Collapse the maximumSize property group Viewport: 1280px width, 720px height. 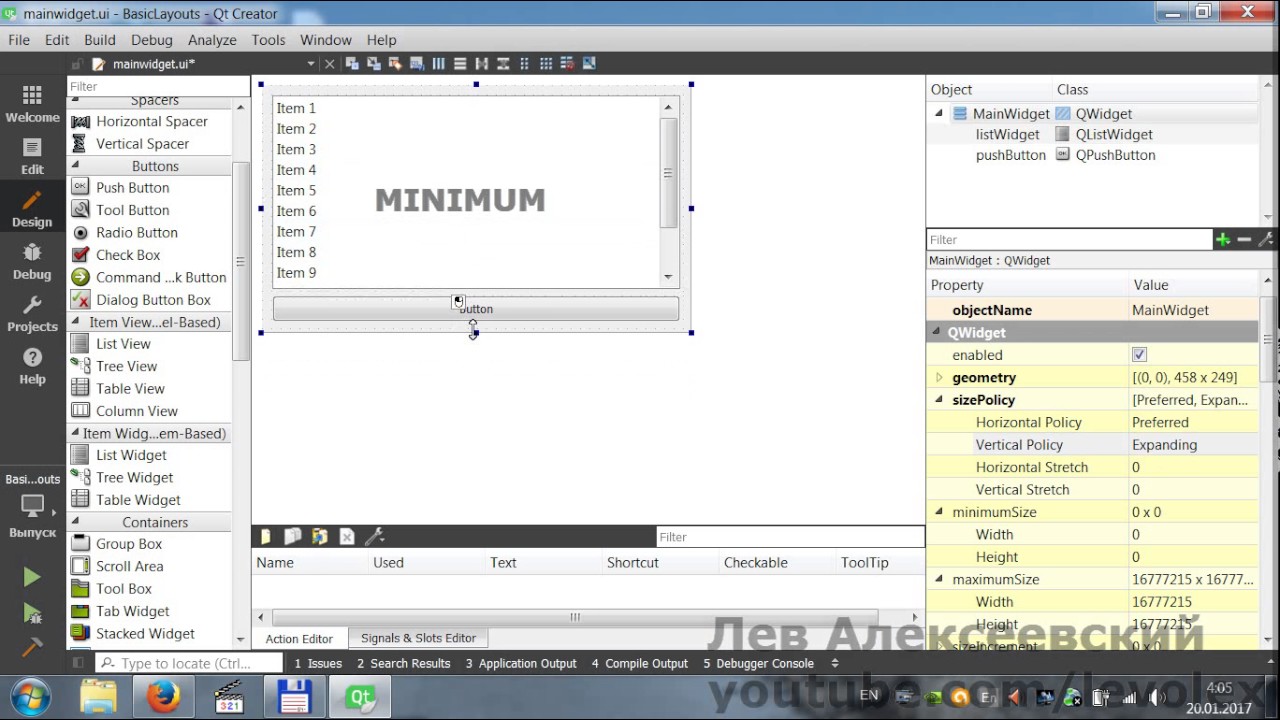tap(939, 579)
